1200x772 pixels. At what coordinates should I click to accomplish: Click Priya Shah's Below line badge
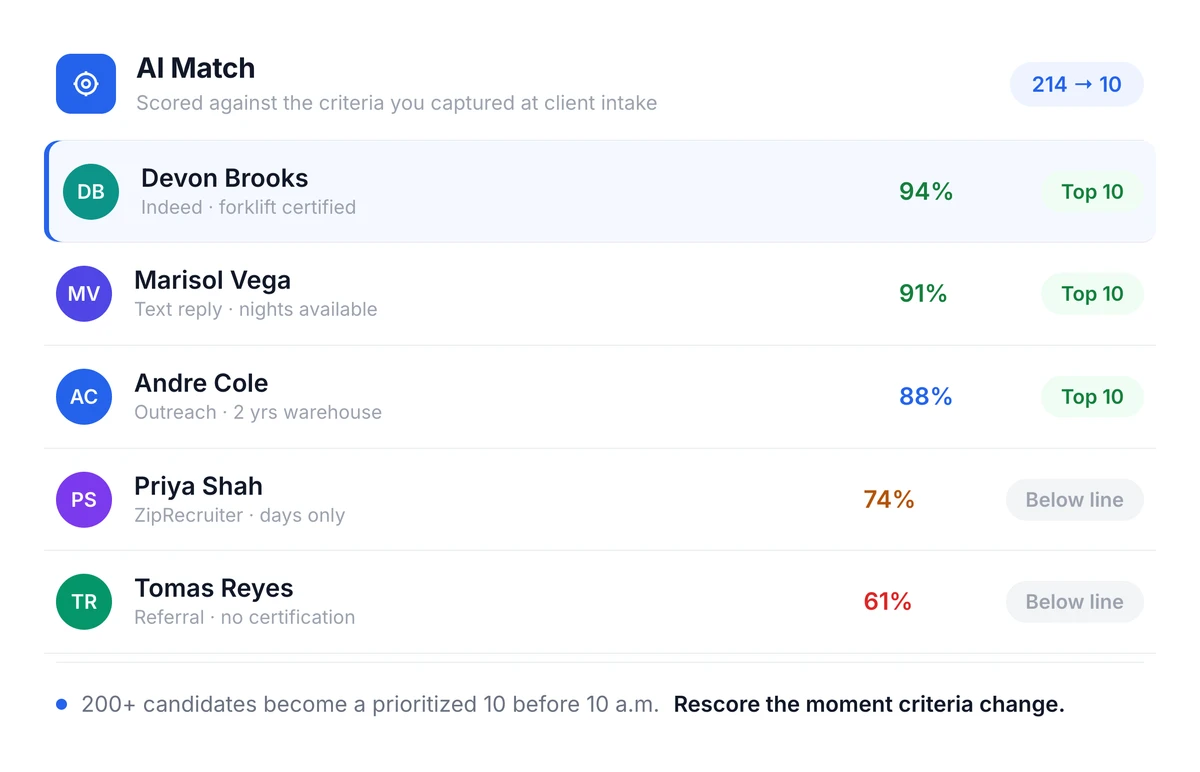tap(1074, 500)
